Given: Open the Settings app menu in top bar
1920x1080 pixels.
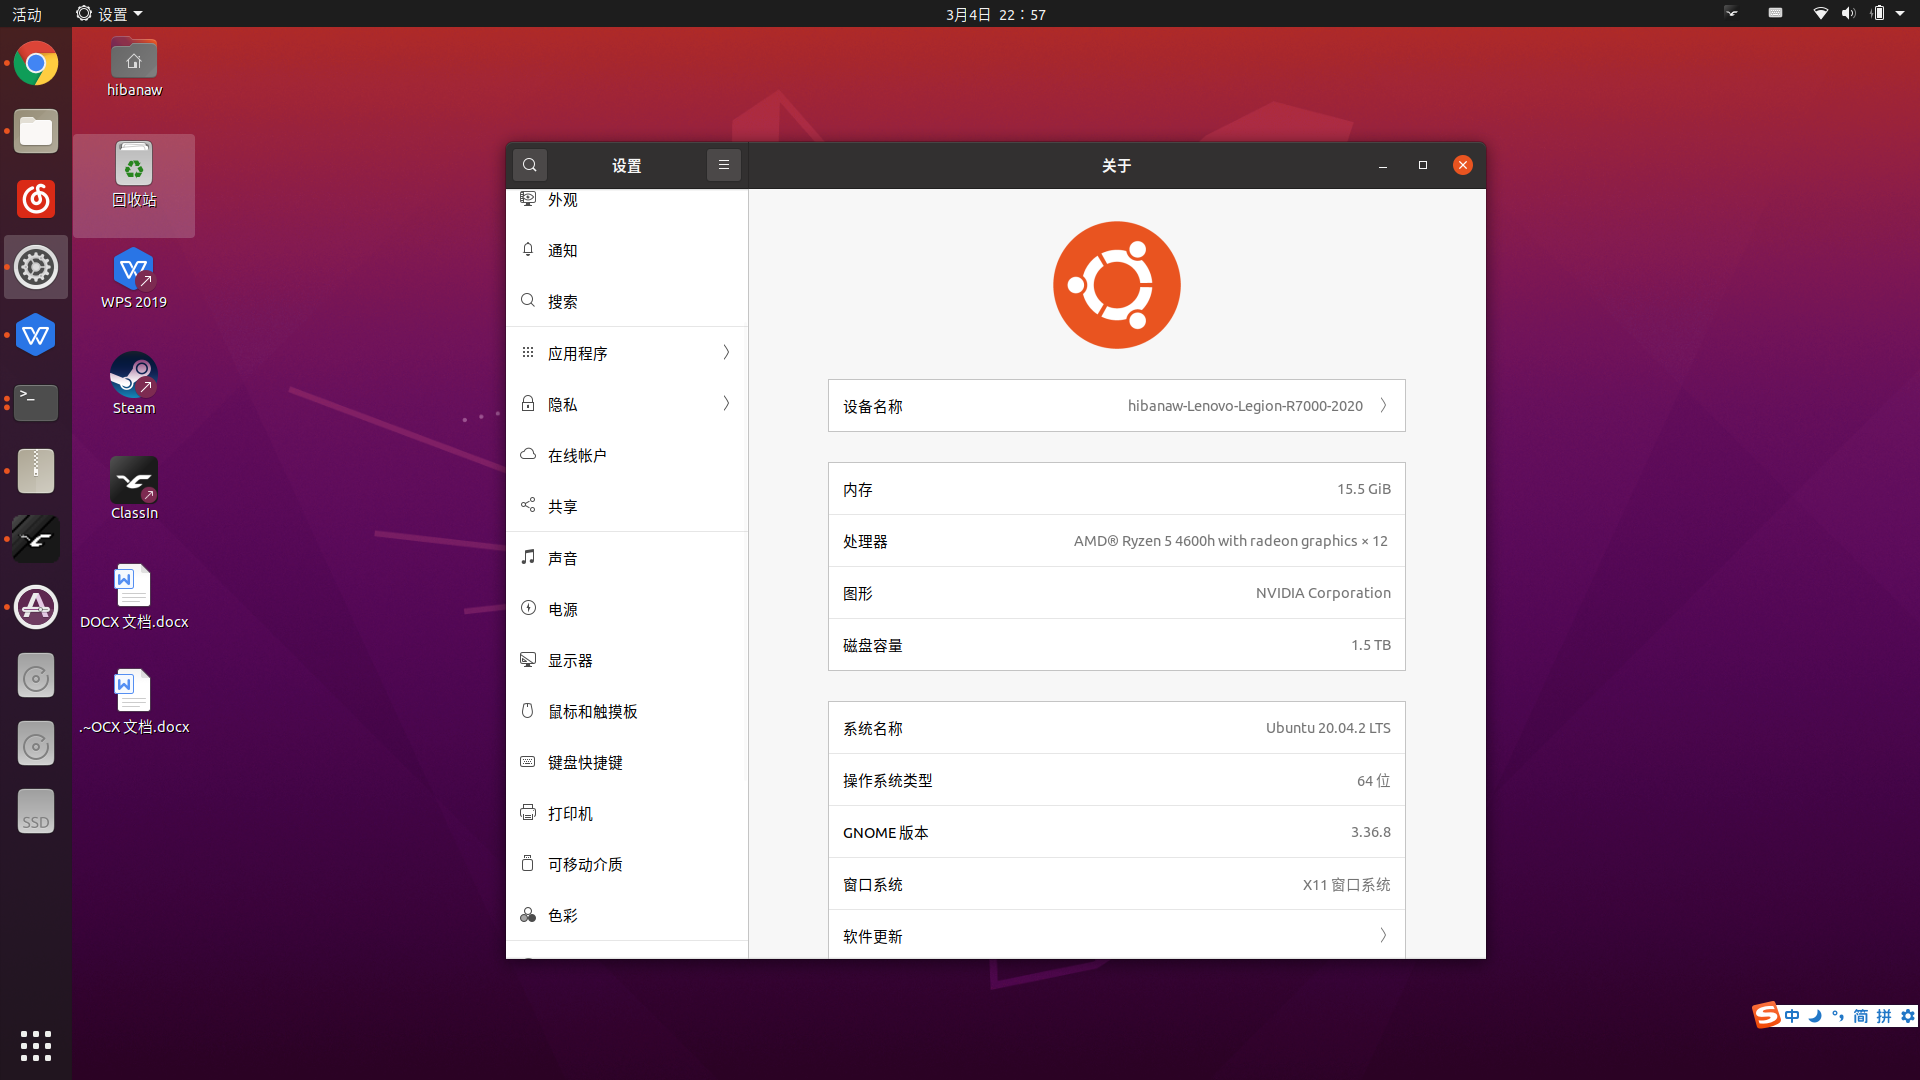Looking at the screenshot, I should pyautogui.click(x=110, y=14).
